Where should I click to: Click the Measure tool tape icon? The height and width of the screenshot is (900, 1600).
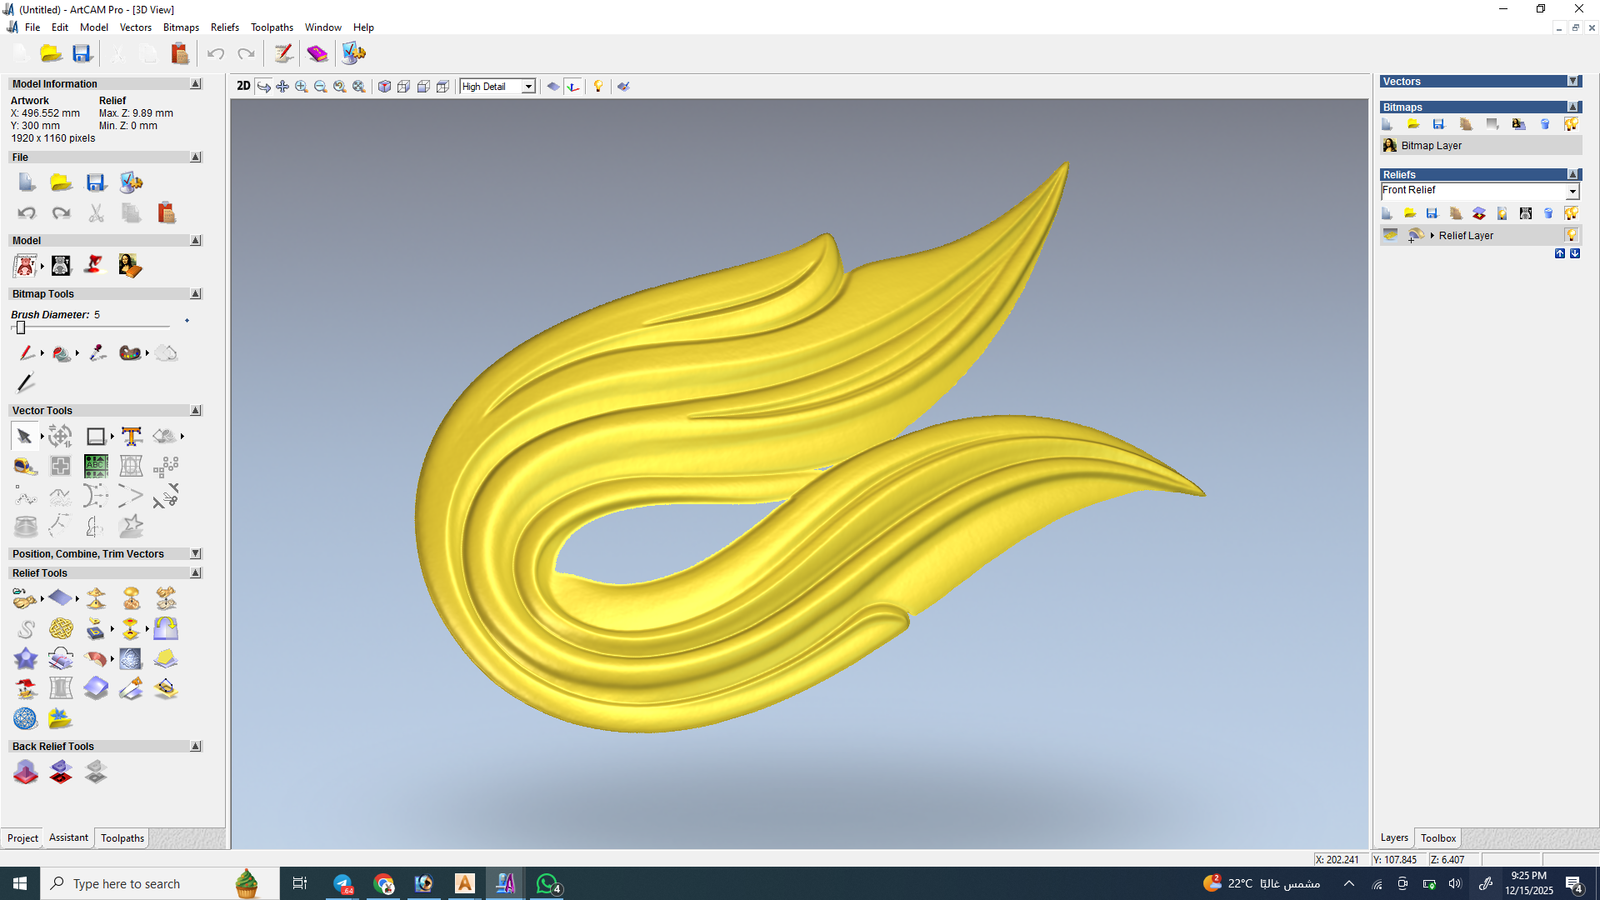click(x=25, y=466)
